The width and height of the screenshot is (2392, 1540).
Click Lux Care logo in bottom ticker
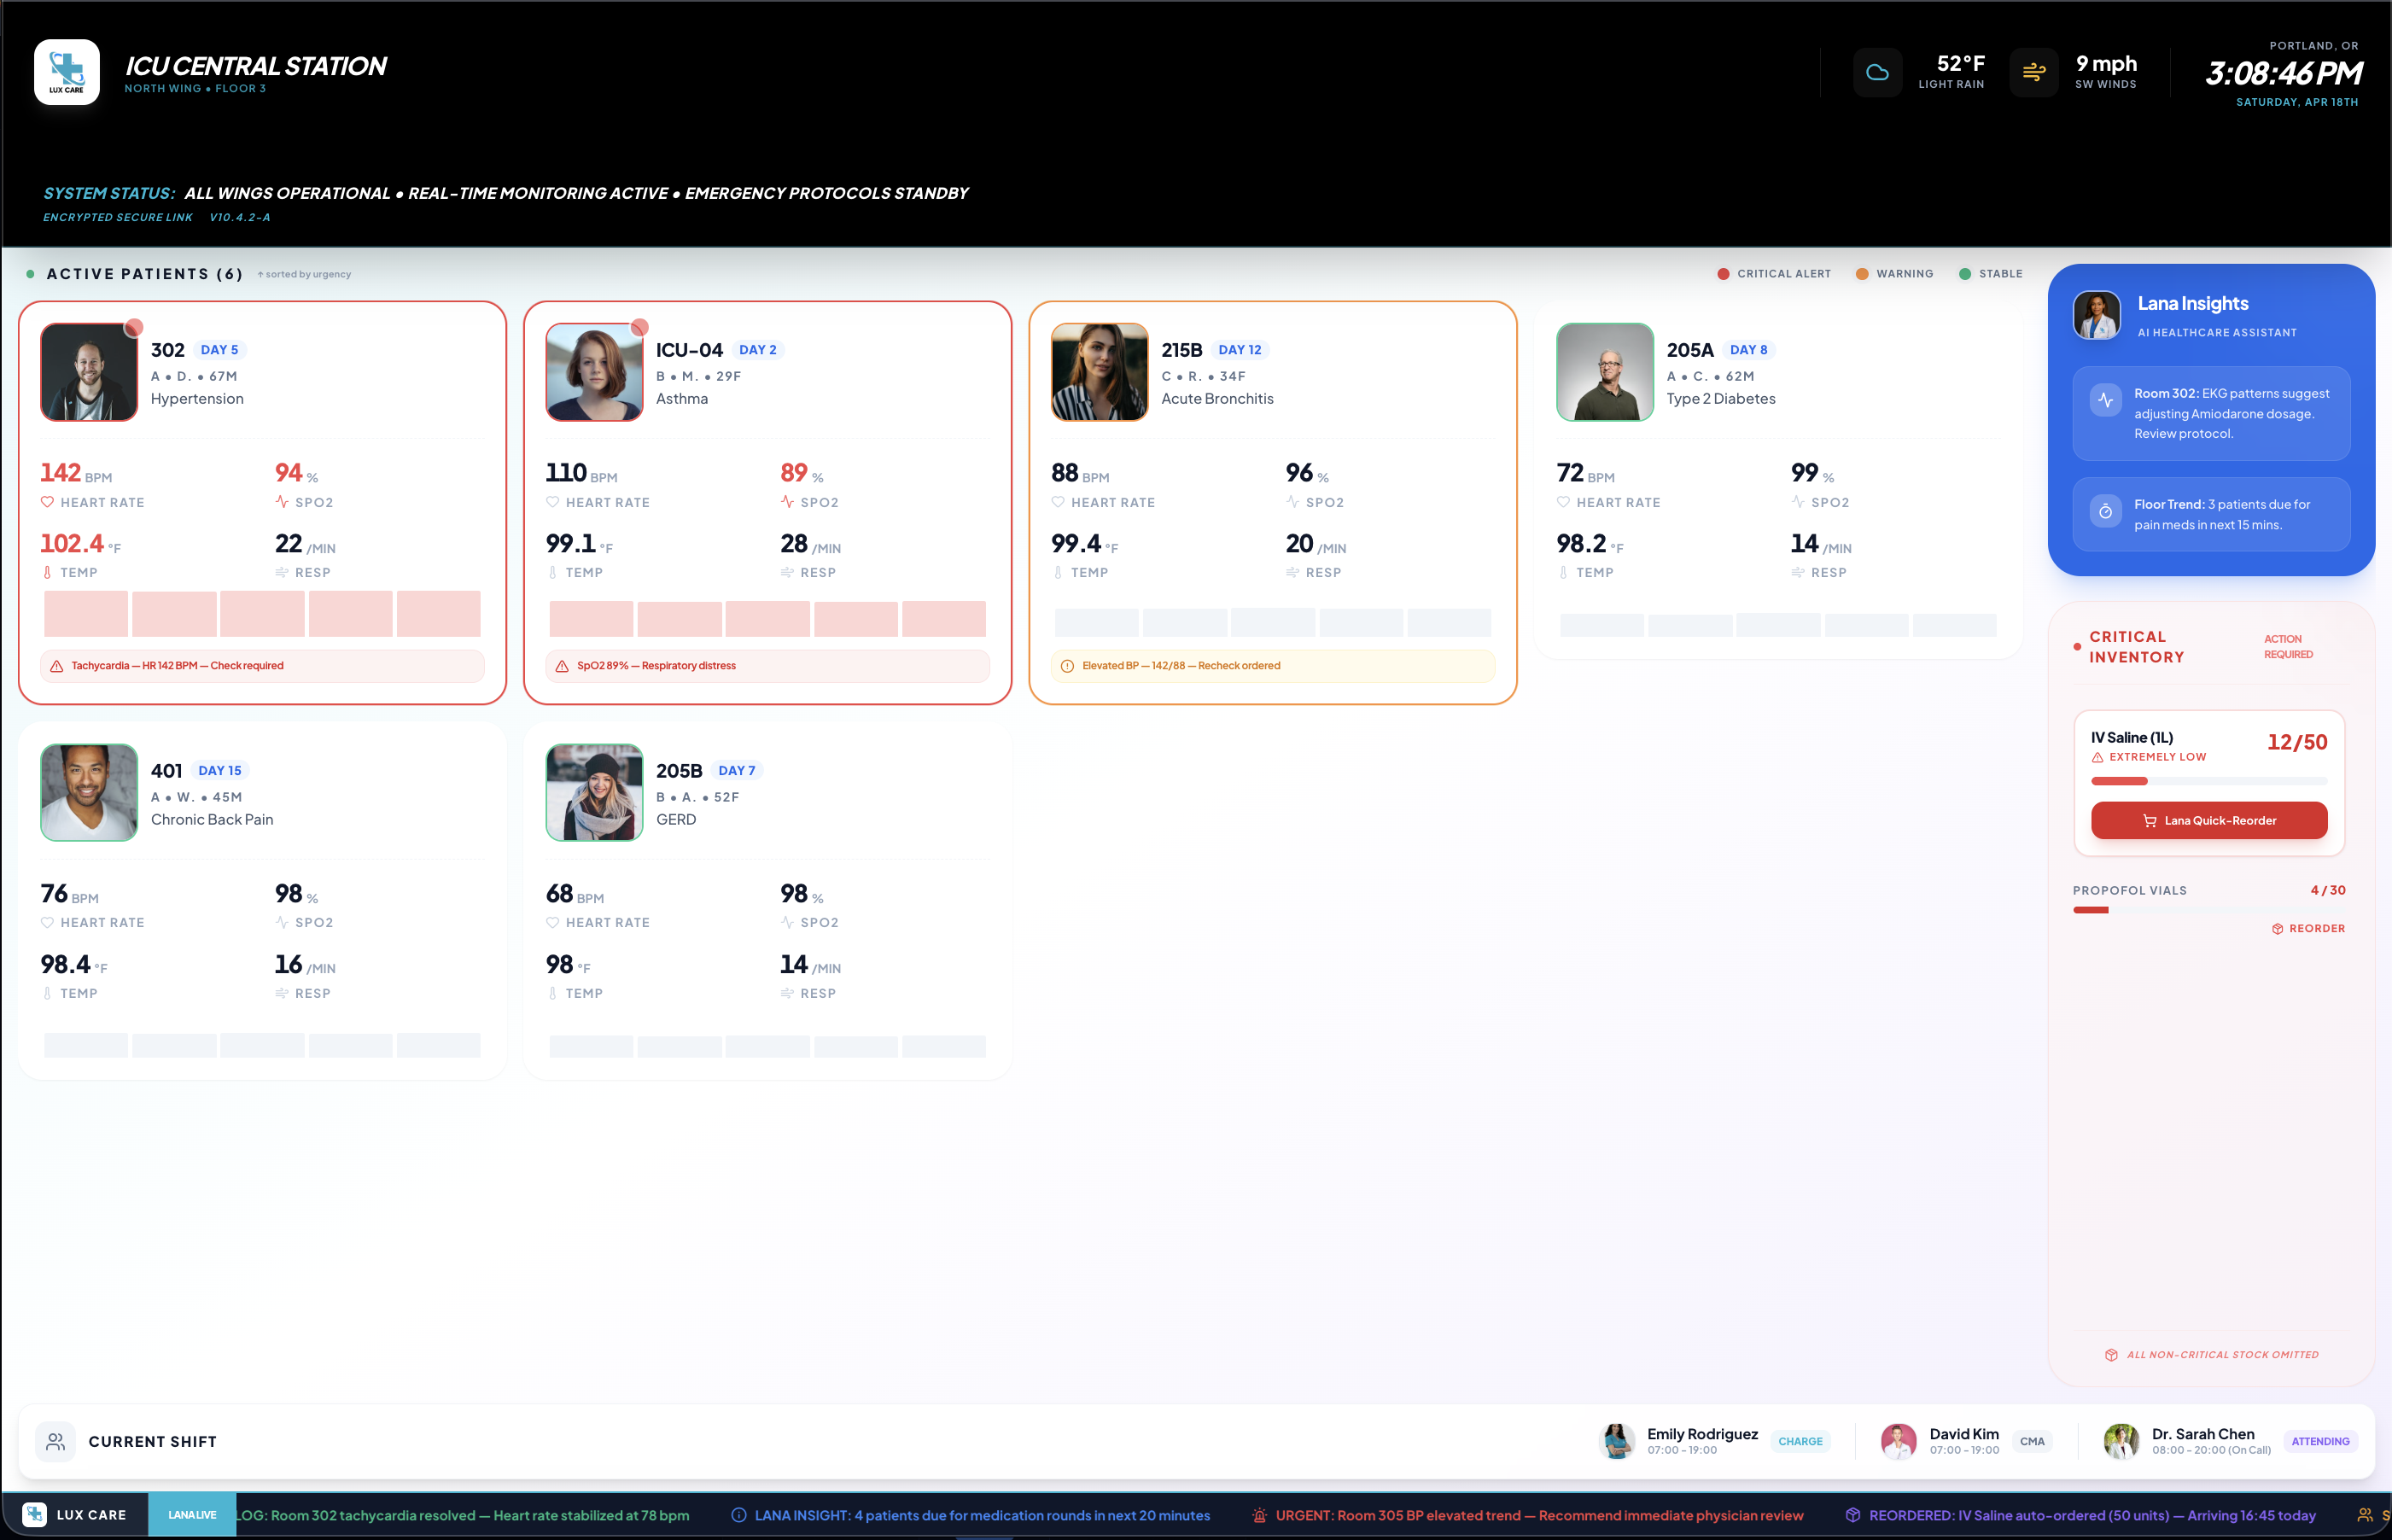[35, 1515]
